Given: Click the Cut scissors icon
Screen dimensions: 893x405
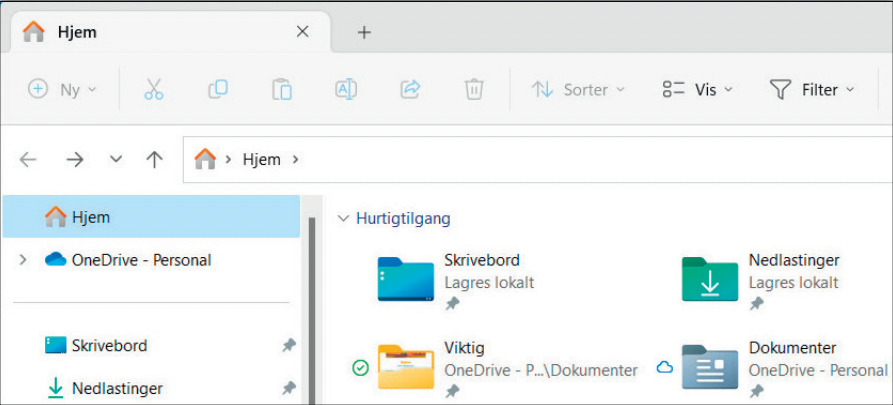Looking at the screenshot, I should pyautogui.click(x=153, y=89).
